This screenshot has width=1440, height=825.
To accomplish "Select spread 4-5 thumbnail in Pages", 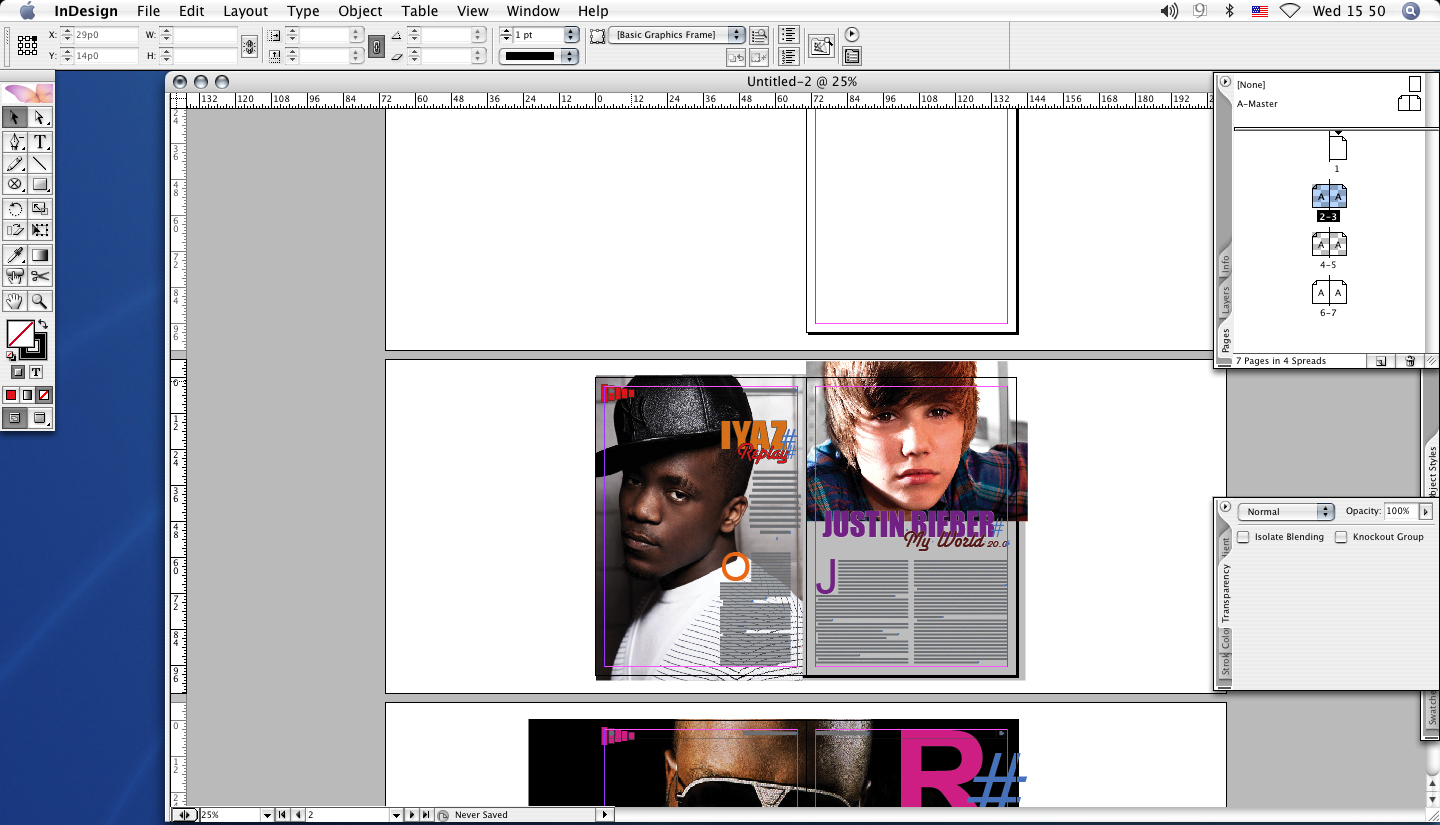I will 1329,244.
